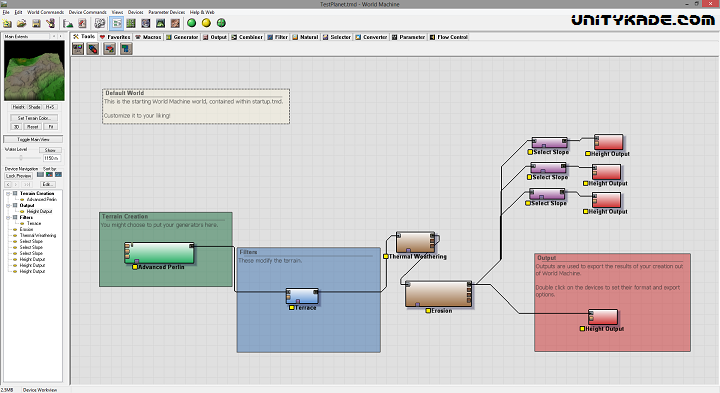Screen dimensions: 720x393
Task: Collapse Filters tree group
Action: [x=8, y=217]
